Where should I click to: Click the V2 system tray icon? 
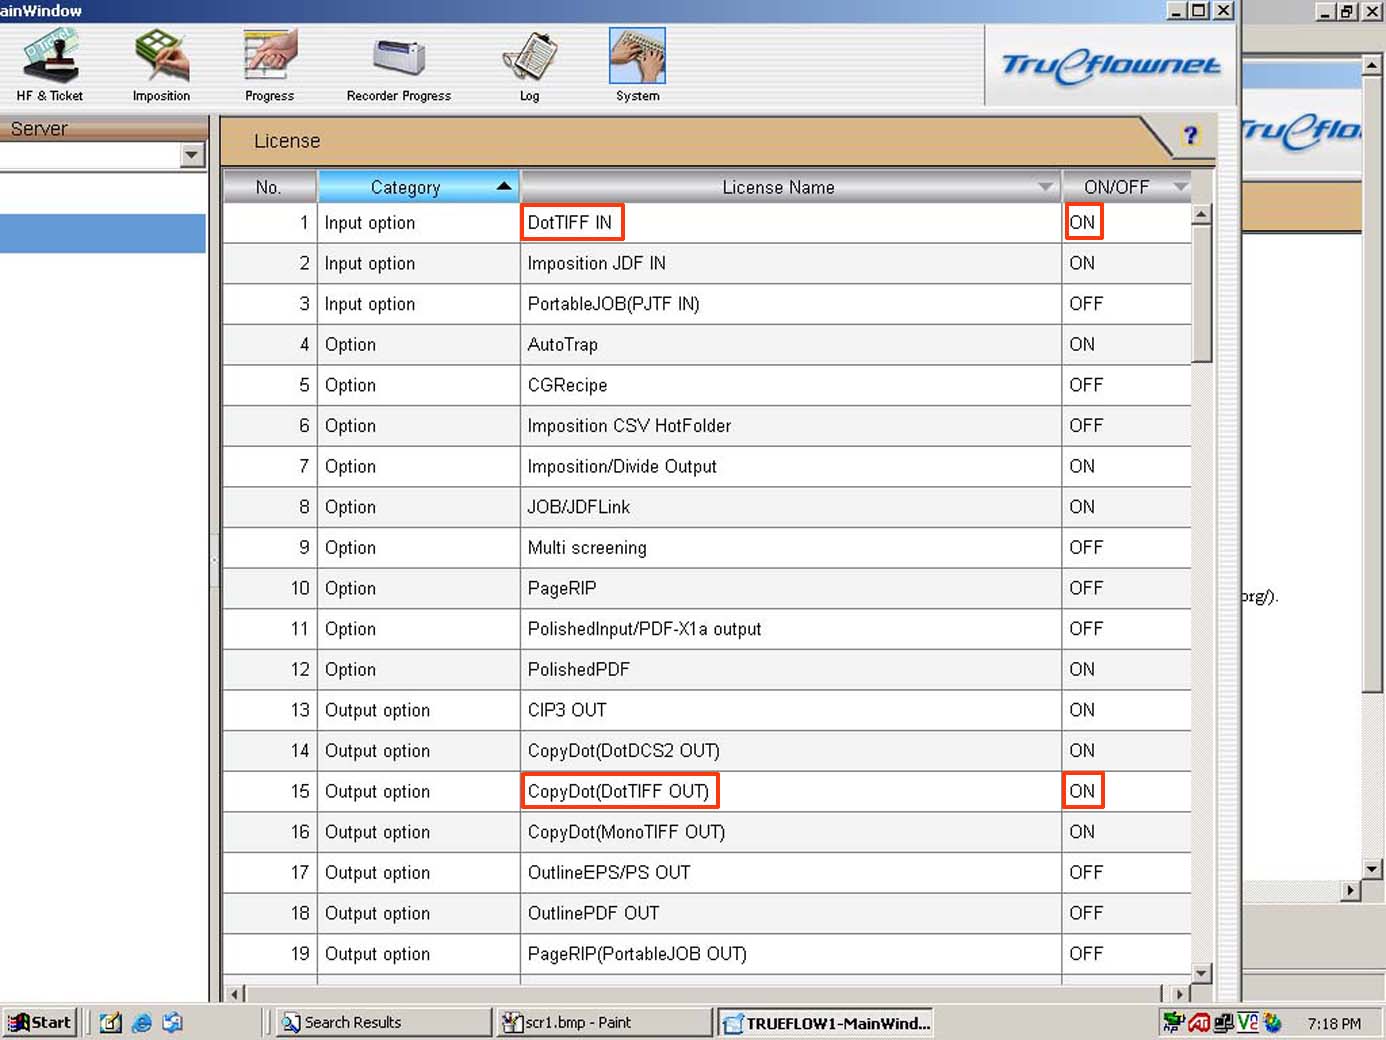(x=1248, y=1022)
